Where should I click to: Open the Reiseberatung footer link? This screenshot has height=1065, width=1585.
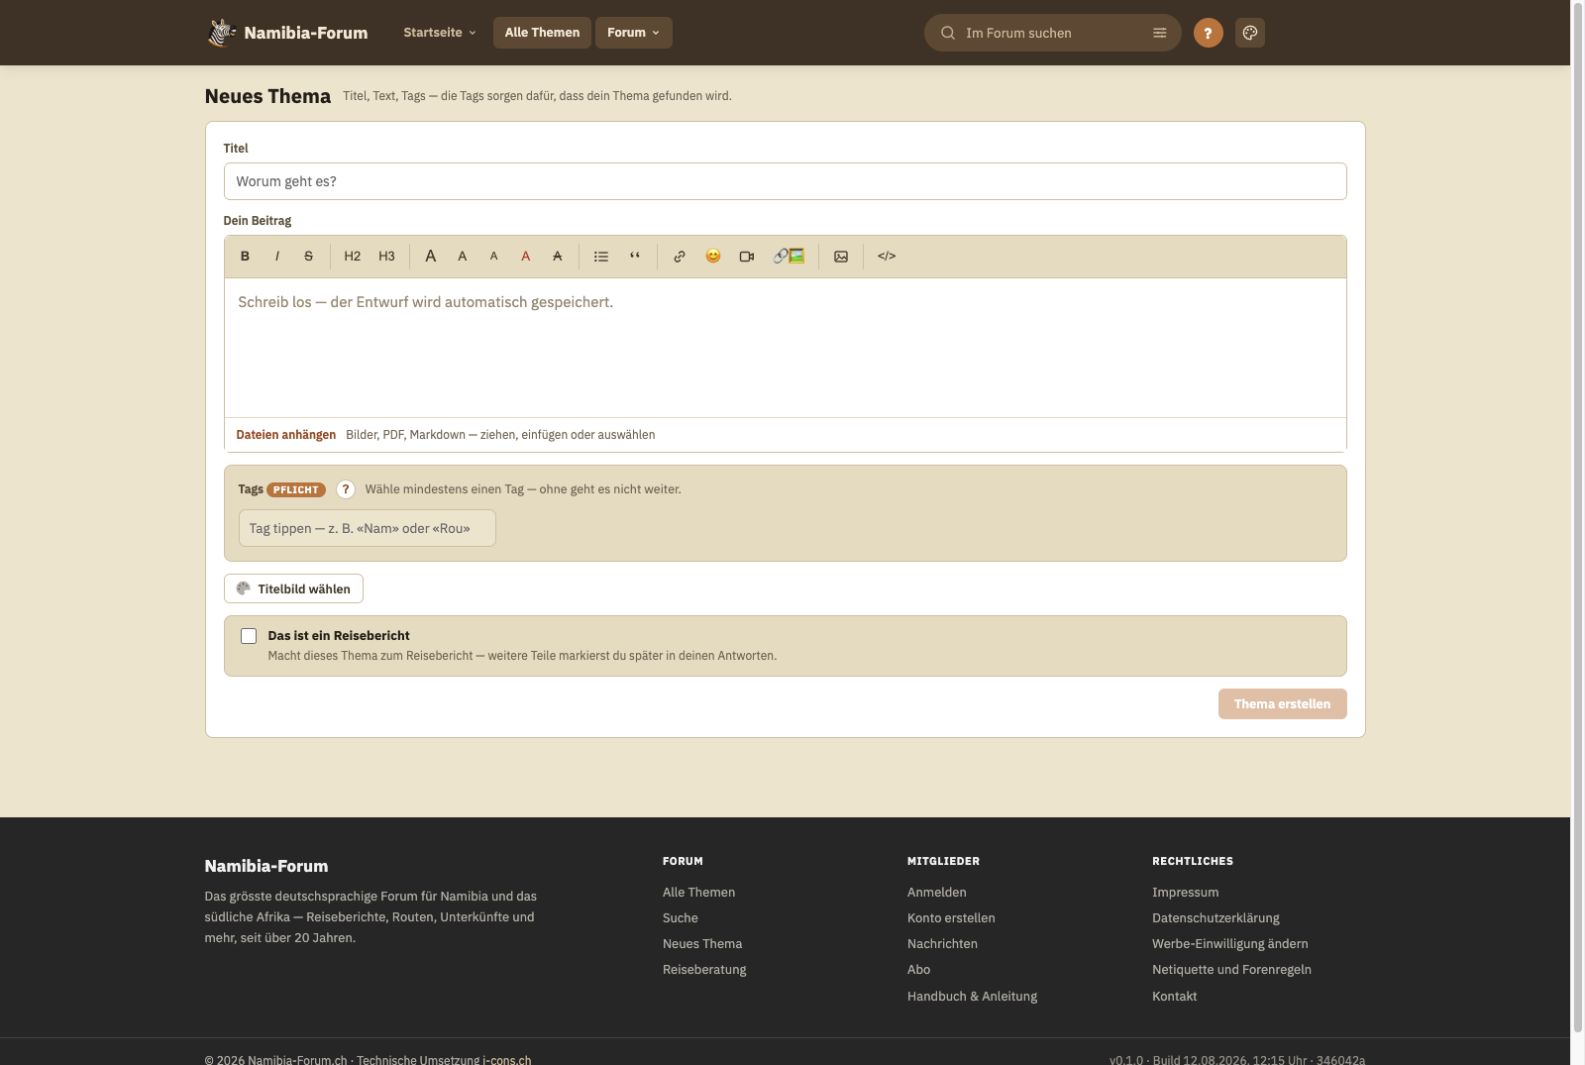[704, 970]
